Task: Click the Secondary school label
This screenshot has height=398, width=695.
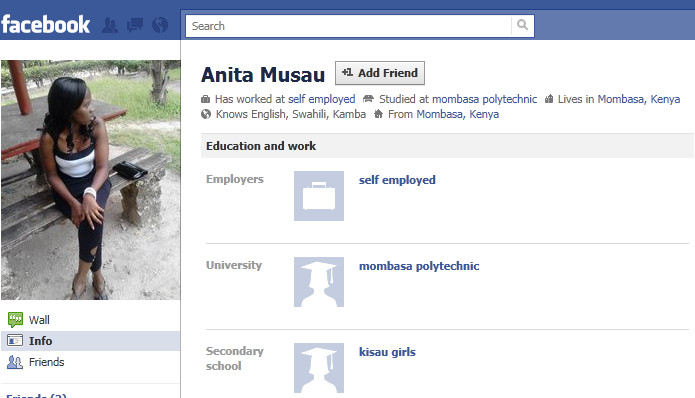Action: click(x=234, y=359)
